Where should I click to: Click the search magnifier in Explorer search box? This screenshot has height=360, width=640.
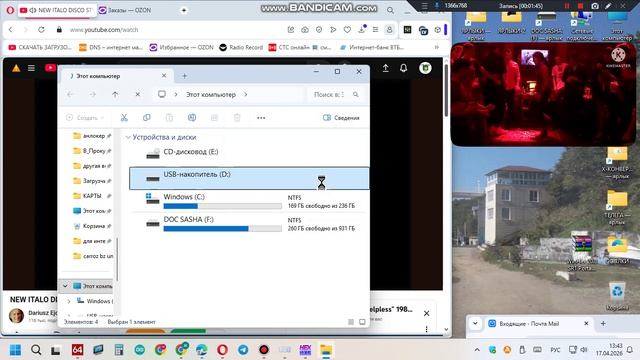pos(356,94)
